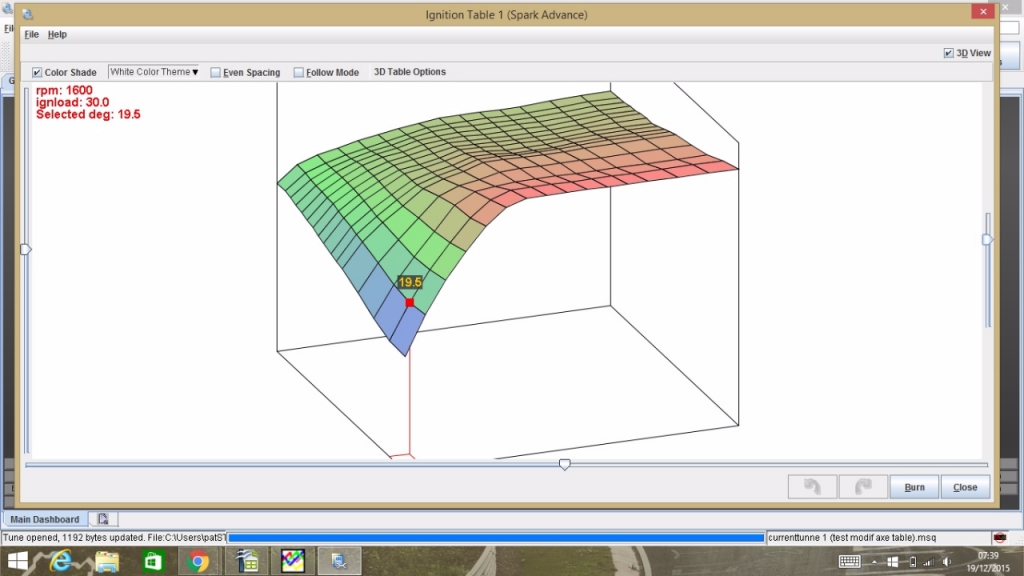This screenshot has width=1024, height=576.
Task: Select the red selected cell on the 3D surface
Action: tap(409, 302)
